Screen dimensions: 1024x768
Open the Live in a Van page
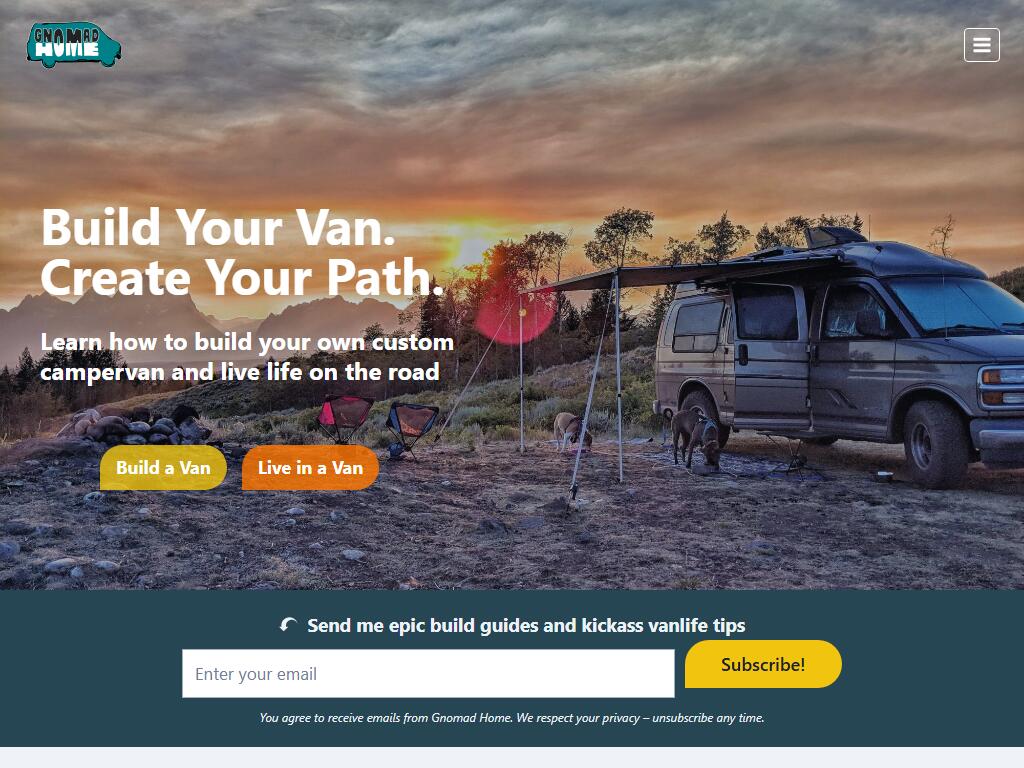310,468
